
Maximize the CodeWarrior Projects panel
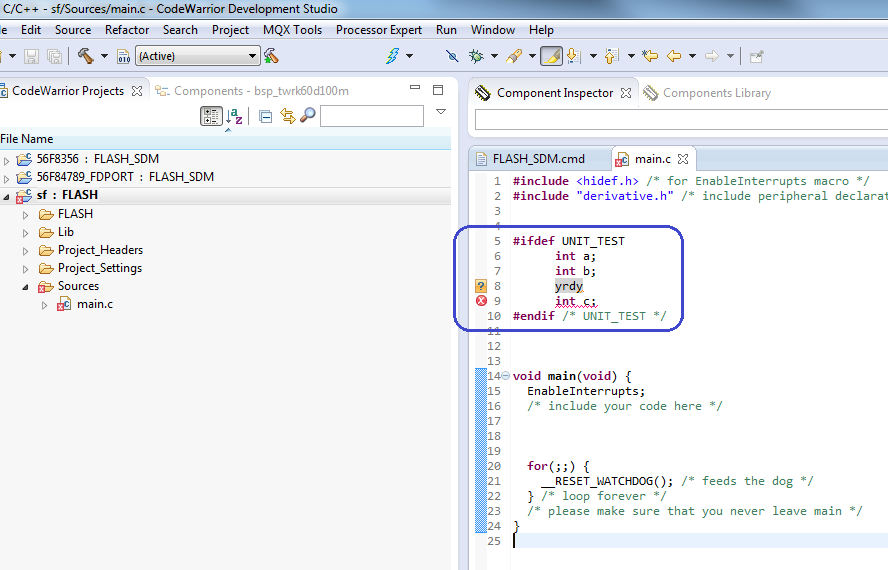pos(438,90)
